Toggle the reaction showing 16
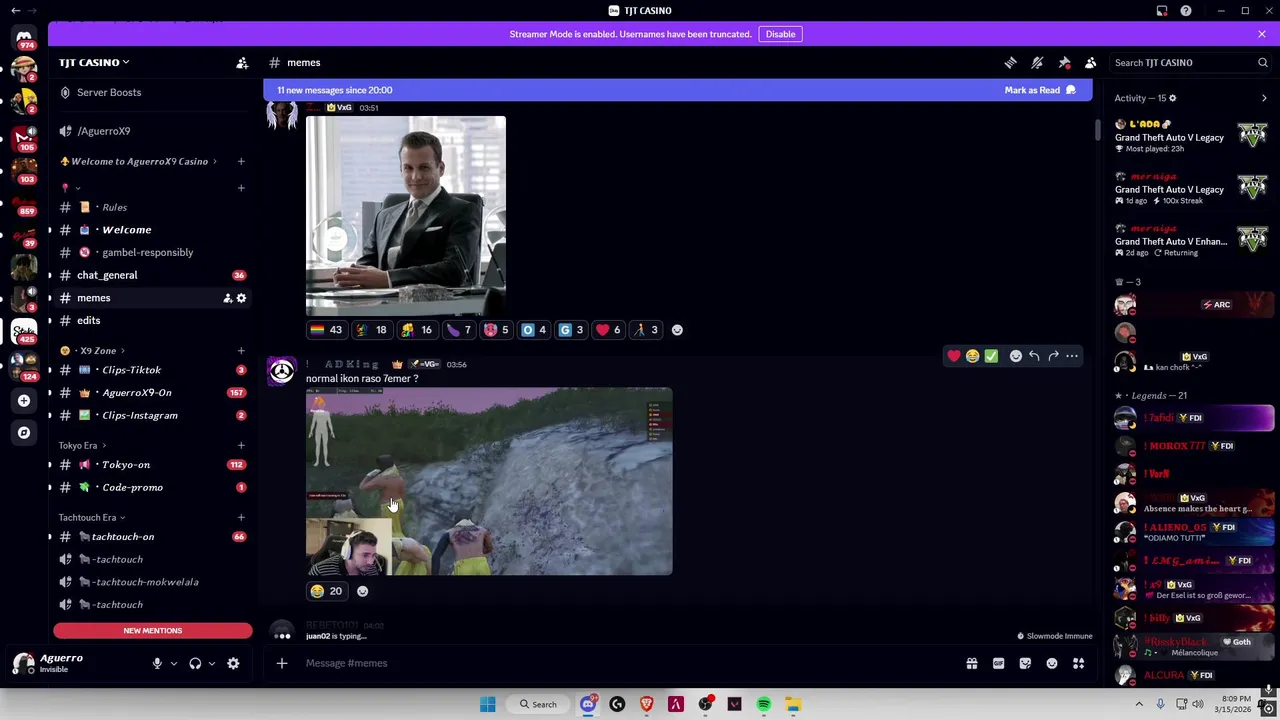The width and height of the screenshot is (1280, 720). (x=417, y=330)
